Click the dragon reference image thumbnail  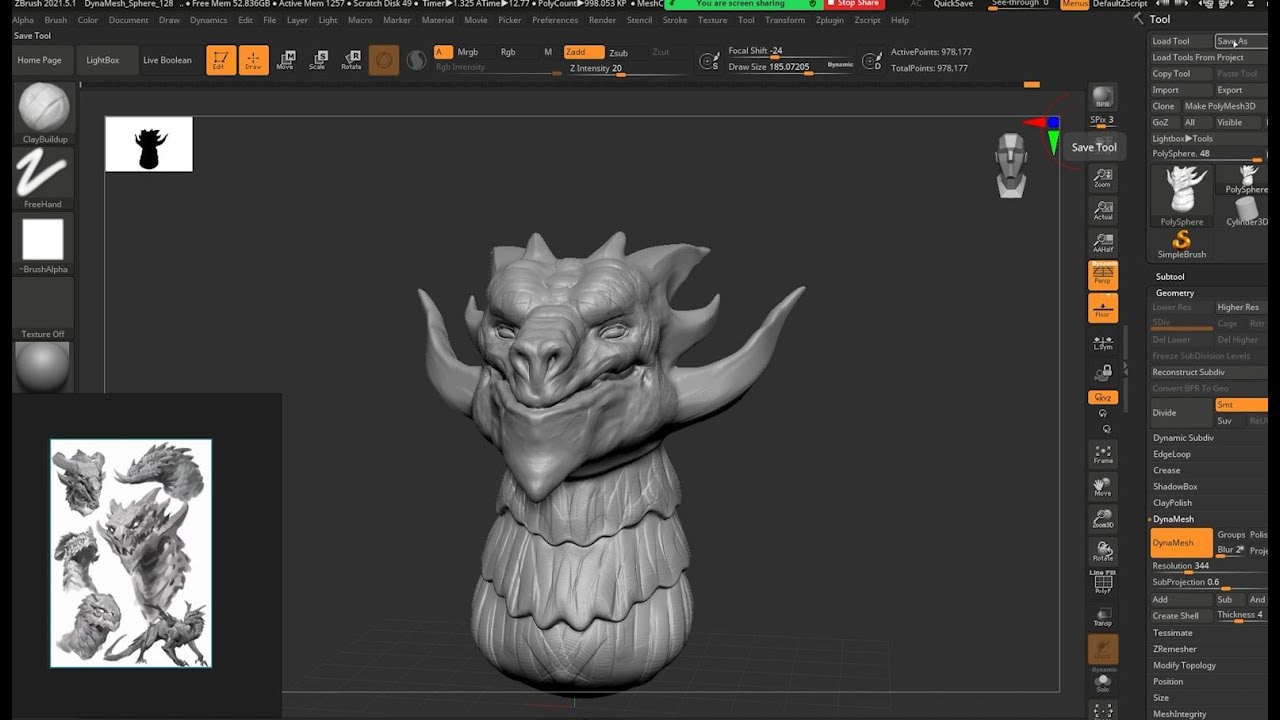pos(131,553)
